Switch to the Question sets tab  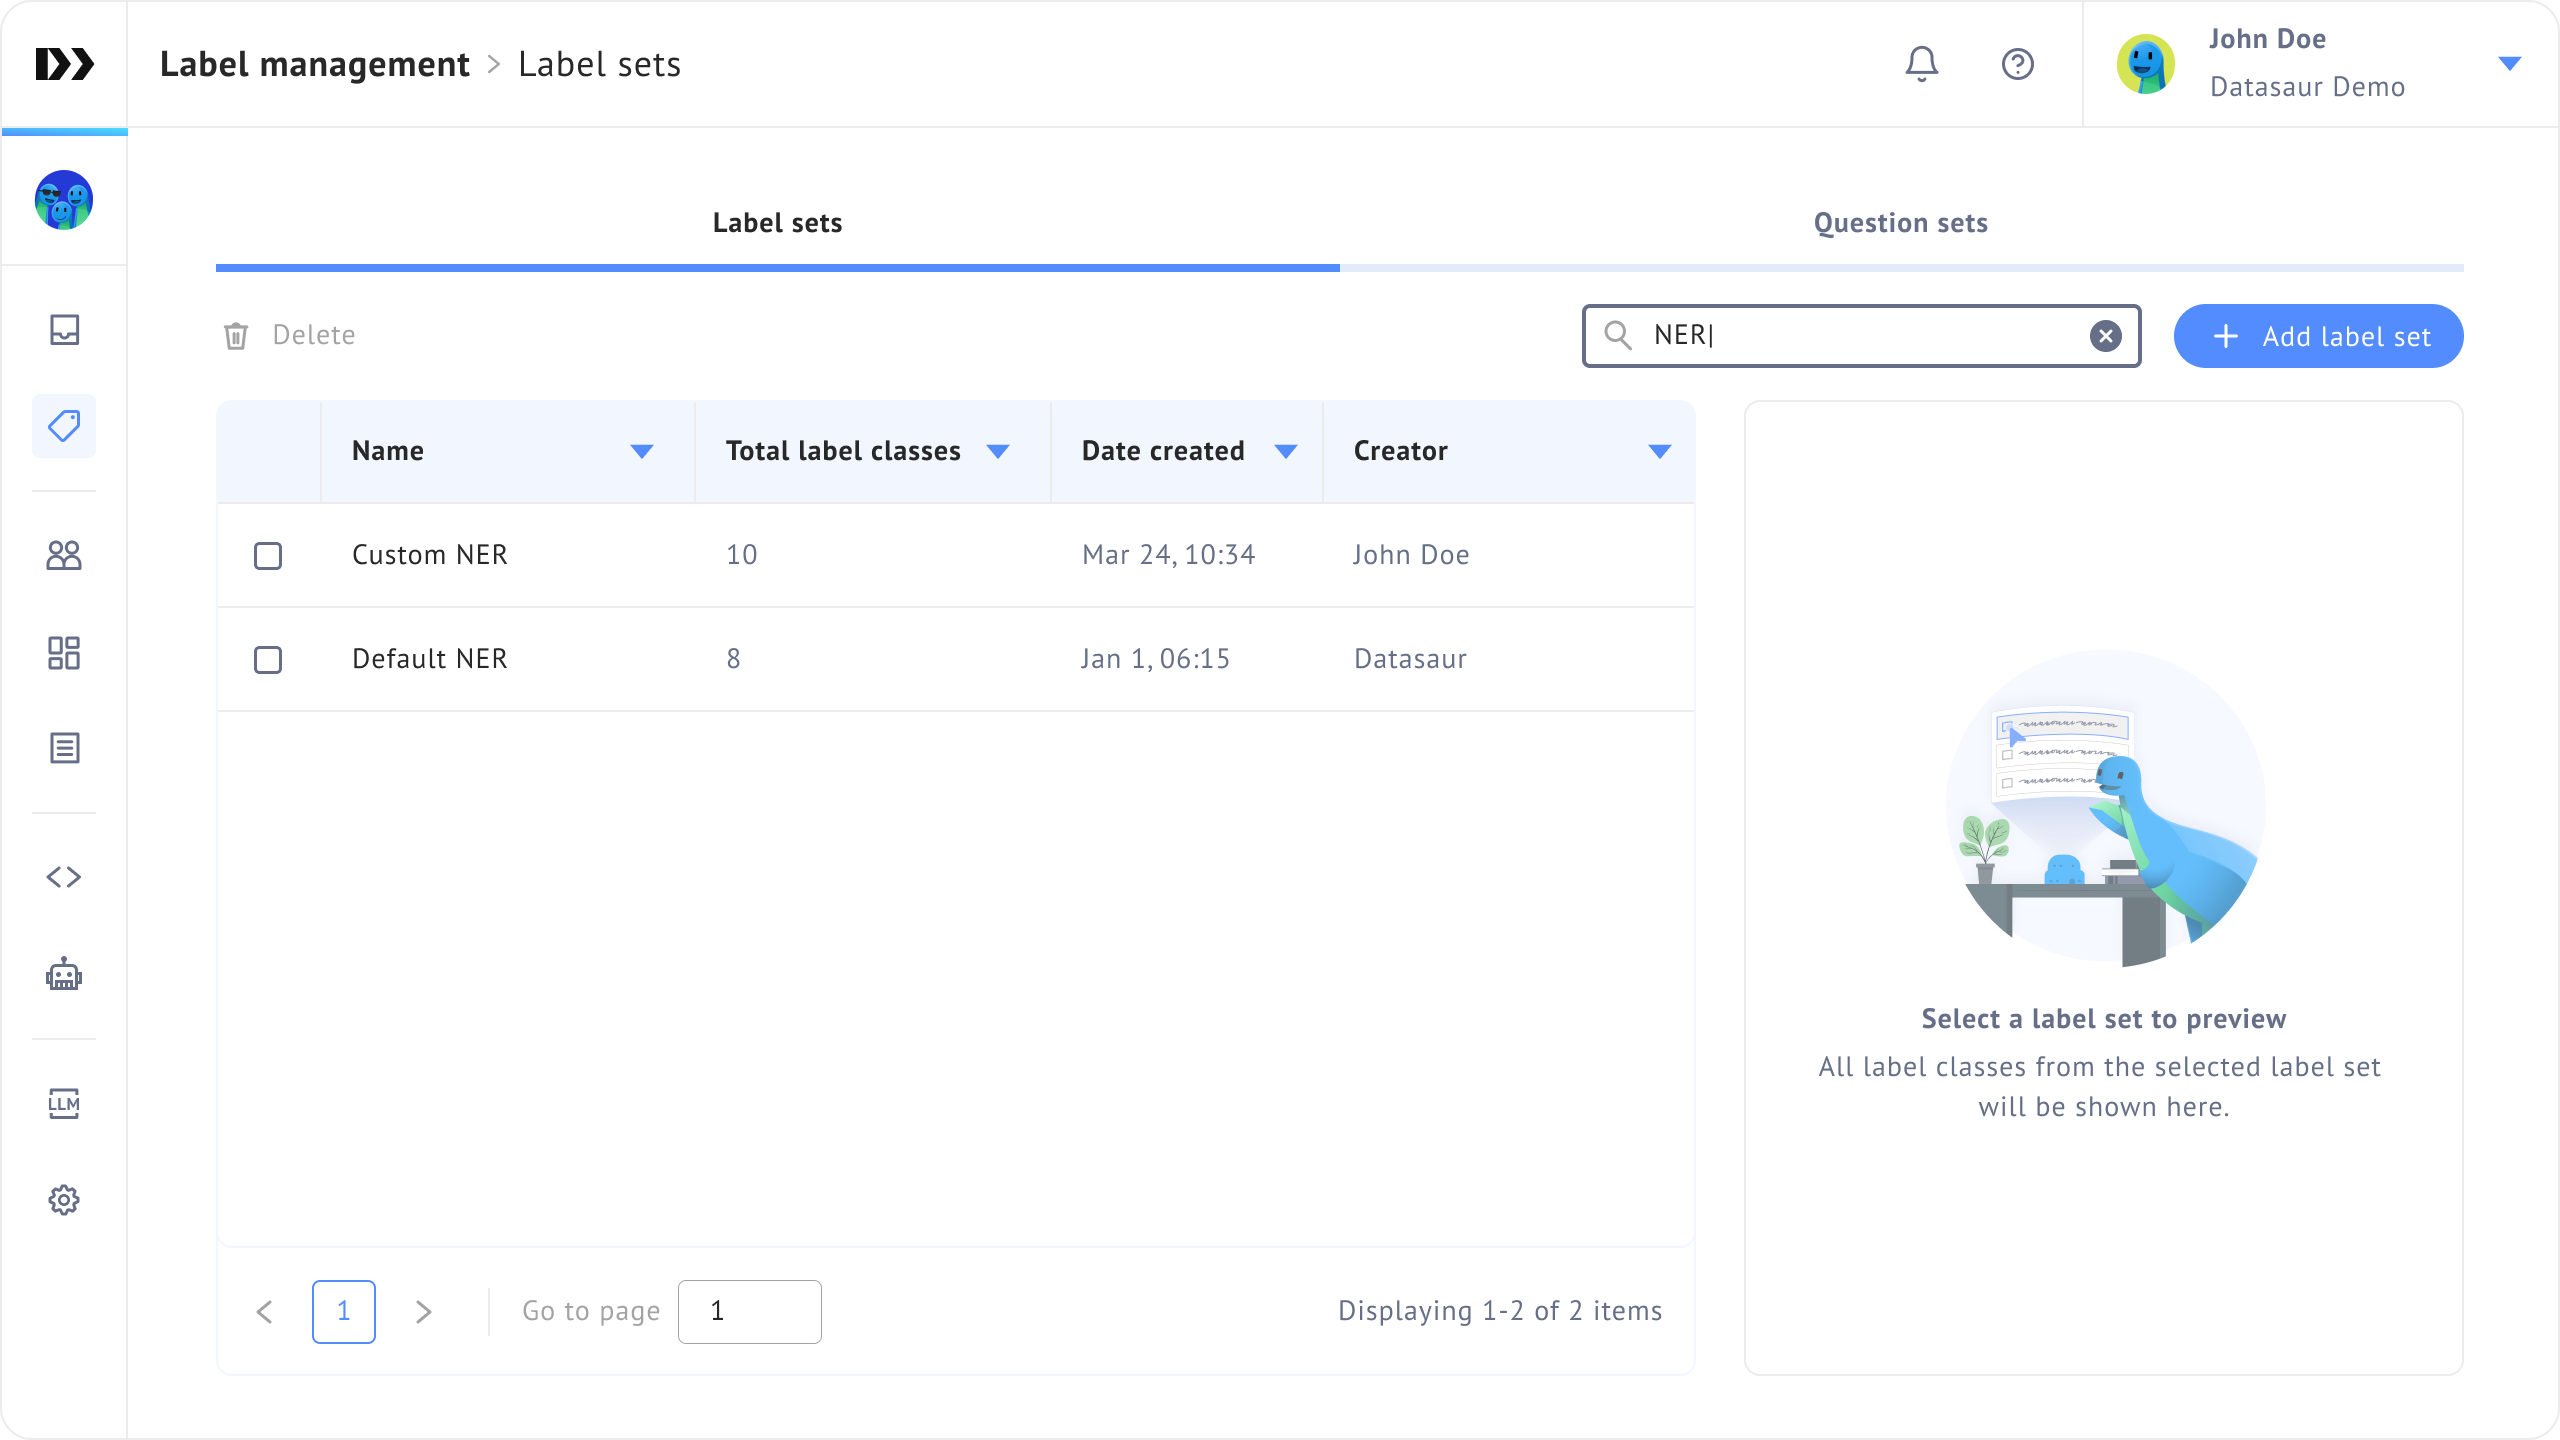(x=1900, y=223)
